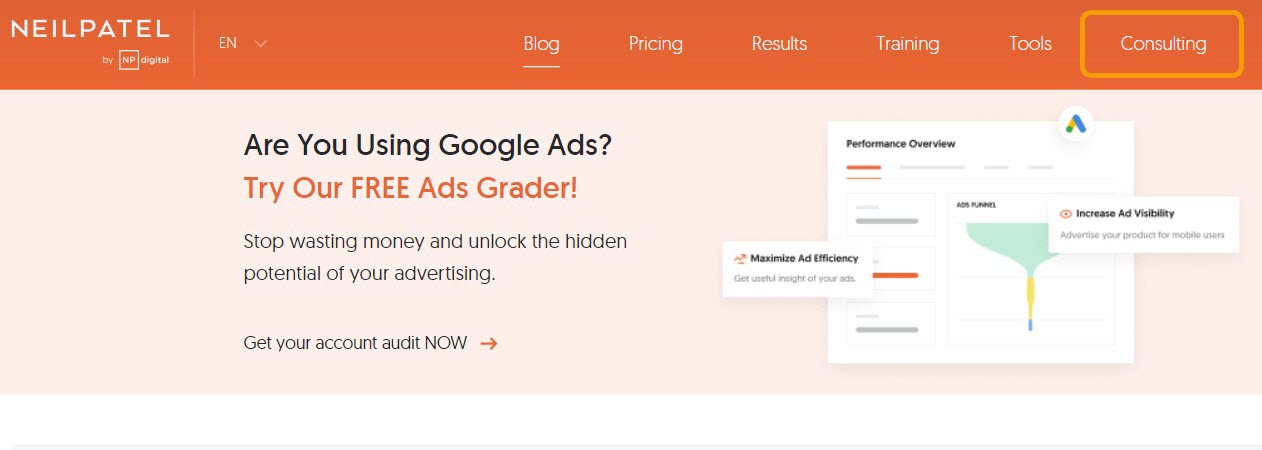Click the Consulting button
The width and height of the screenshot is (1262, 450).
tap(1162, 44)
